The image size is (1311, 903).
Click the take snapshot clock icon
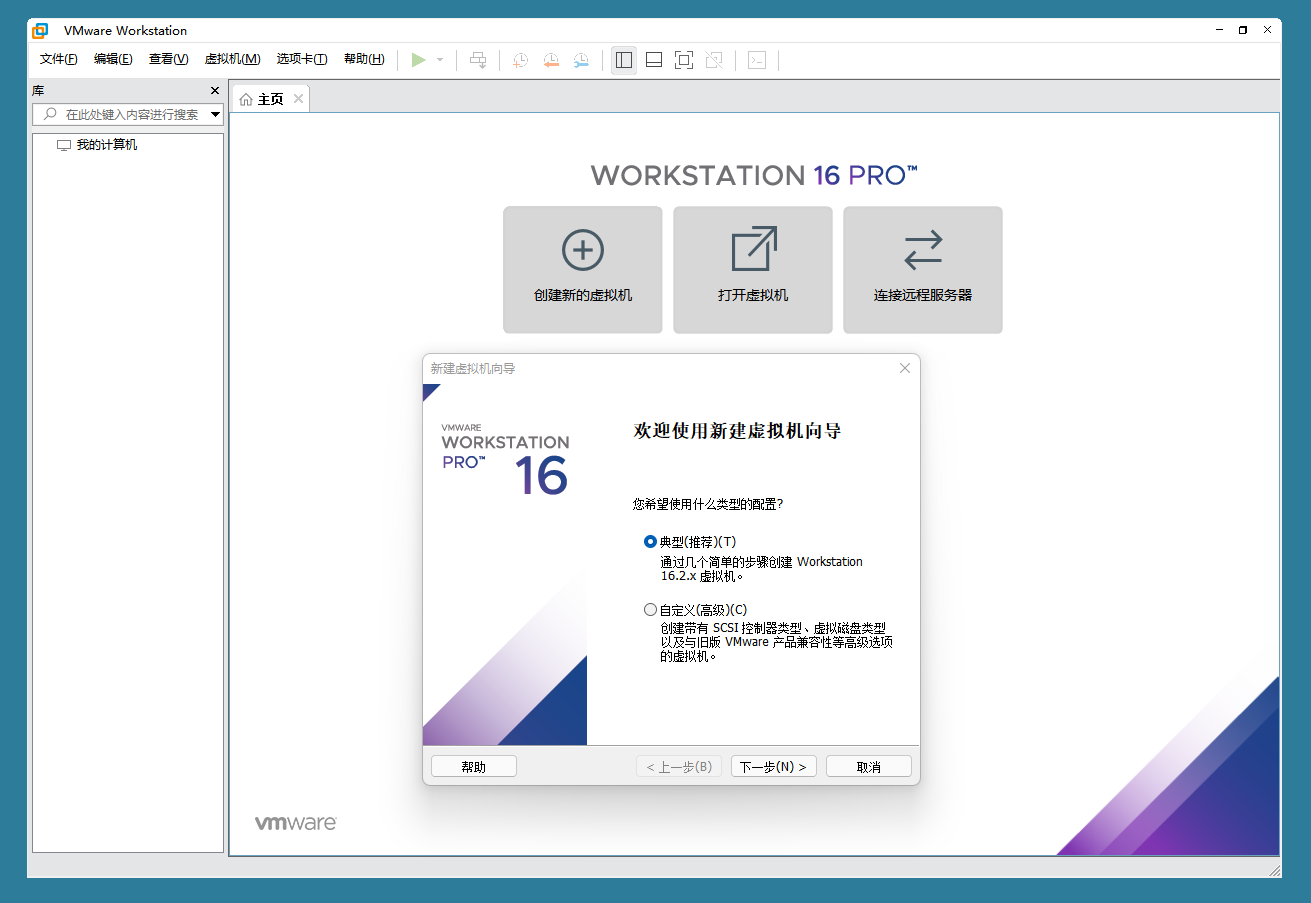[x=520, y=60]
